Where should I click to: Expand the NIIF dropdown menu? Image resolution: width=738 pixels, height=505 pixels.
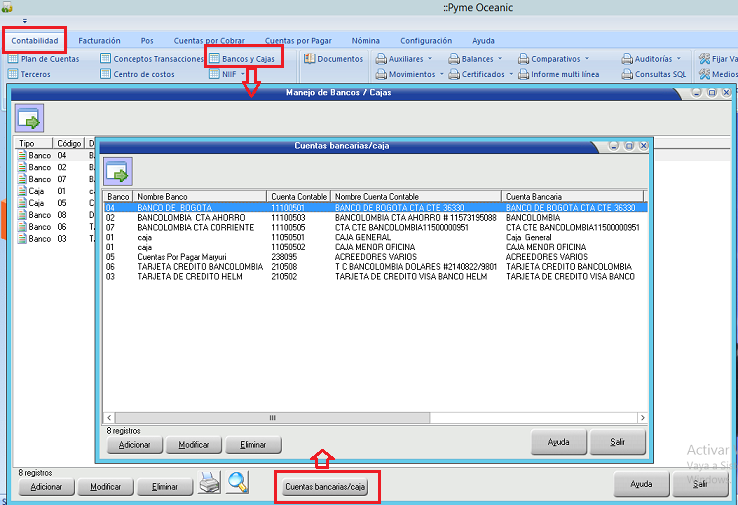point(228,74)
